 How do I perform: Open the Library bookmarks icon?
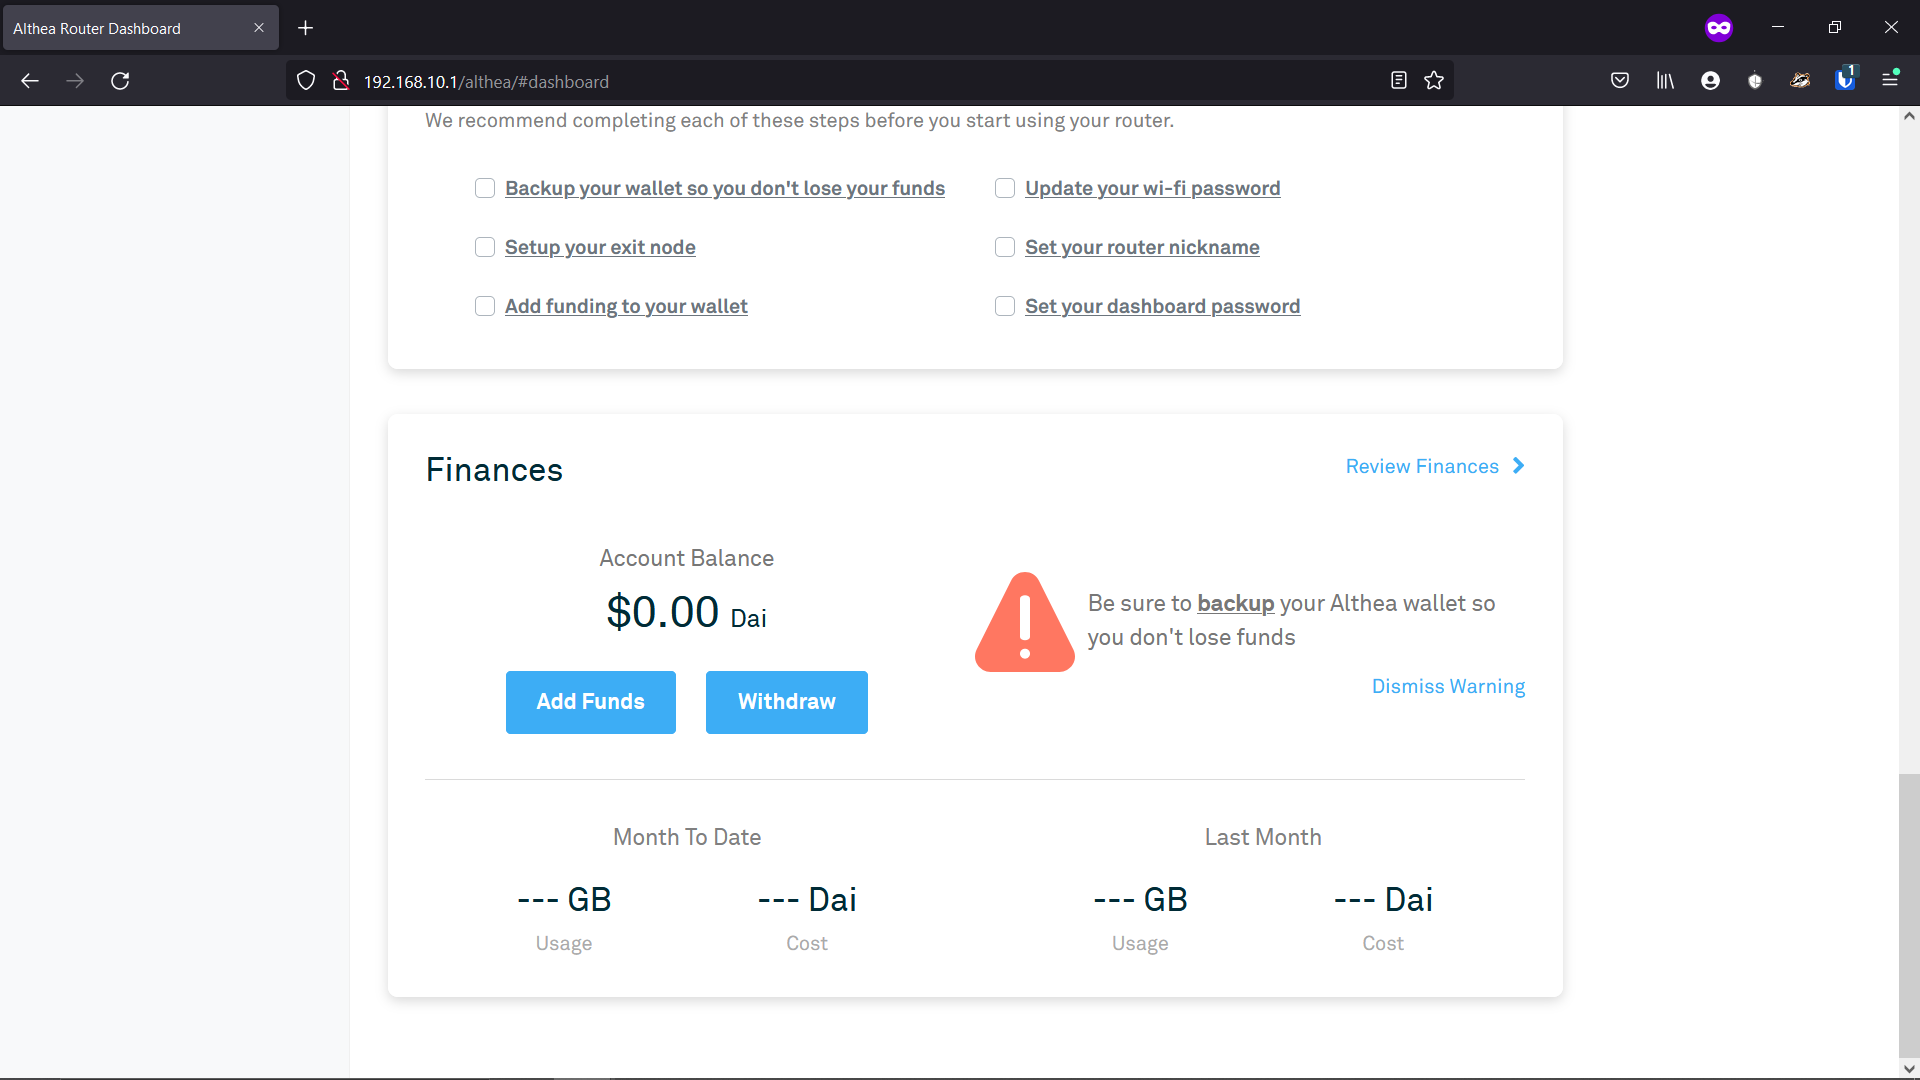pyautogui.click(x=1665, y=81)
